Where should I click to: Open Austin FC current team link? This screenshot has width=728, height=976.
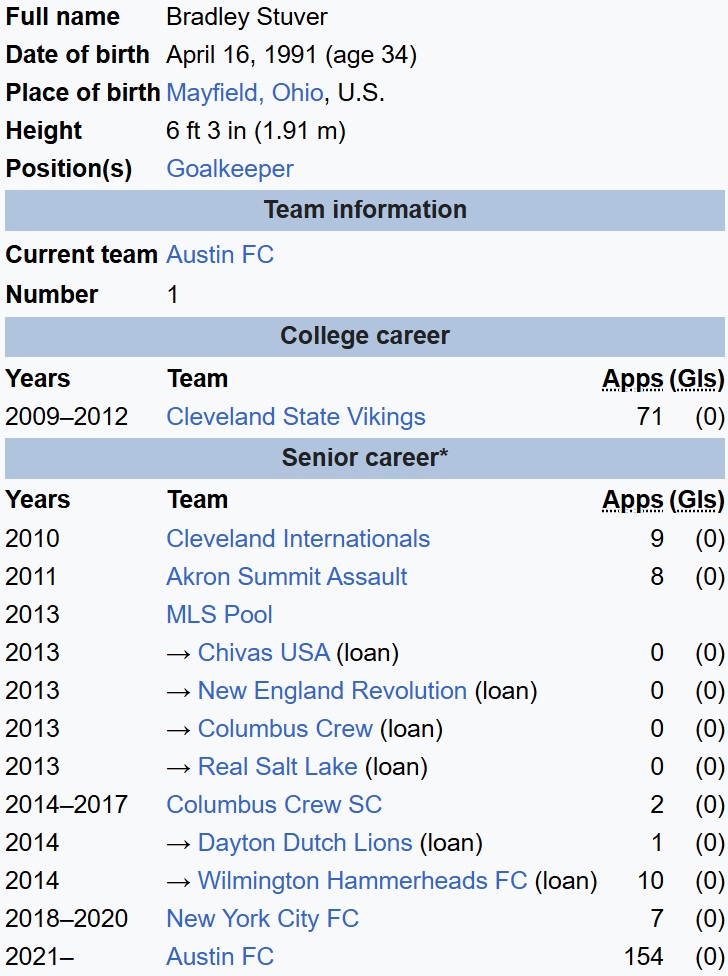coord(220,255)
